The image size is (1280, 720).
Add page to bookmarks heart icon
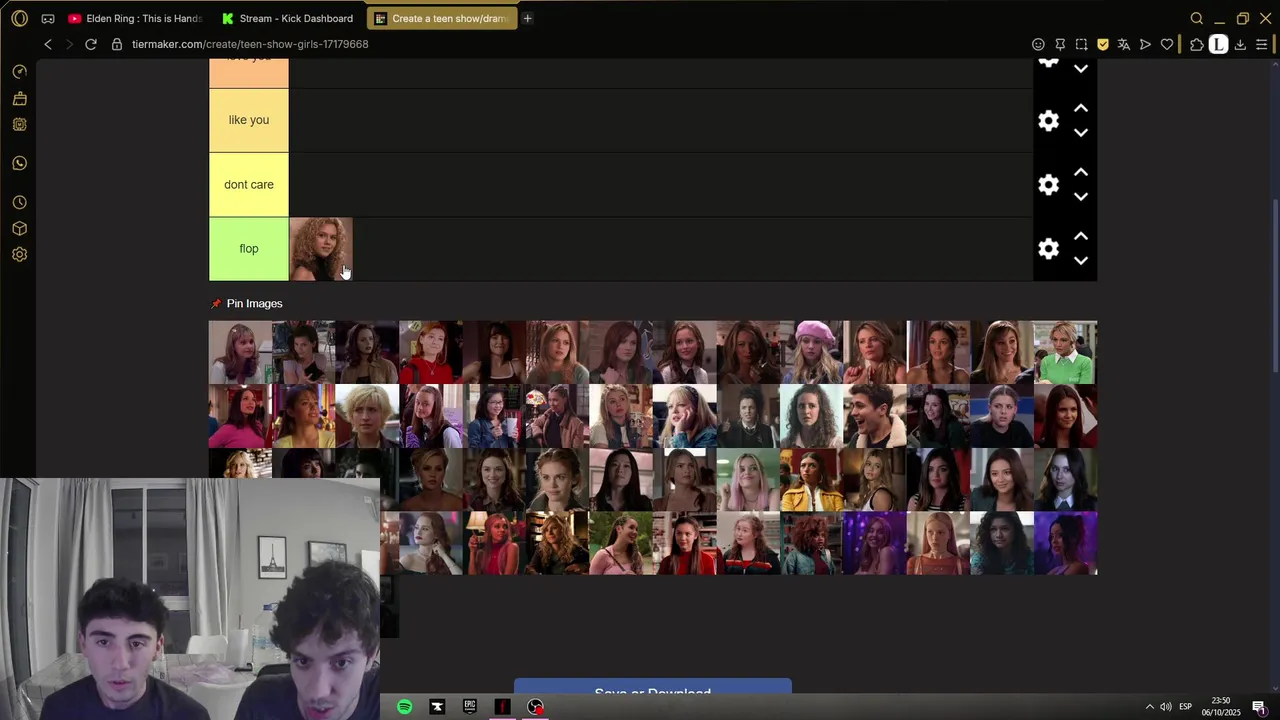(1166, 44)
